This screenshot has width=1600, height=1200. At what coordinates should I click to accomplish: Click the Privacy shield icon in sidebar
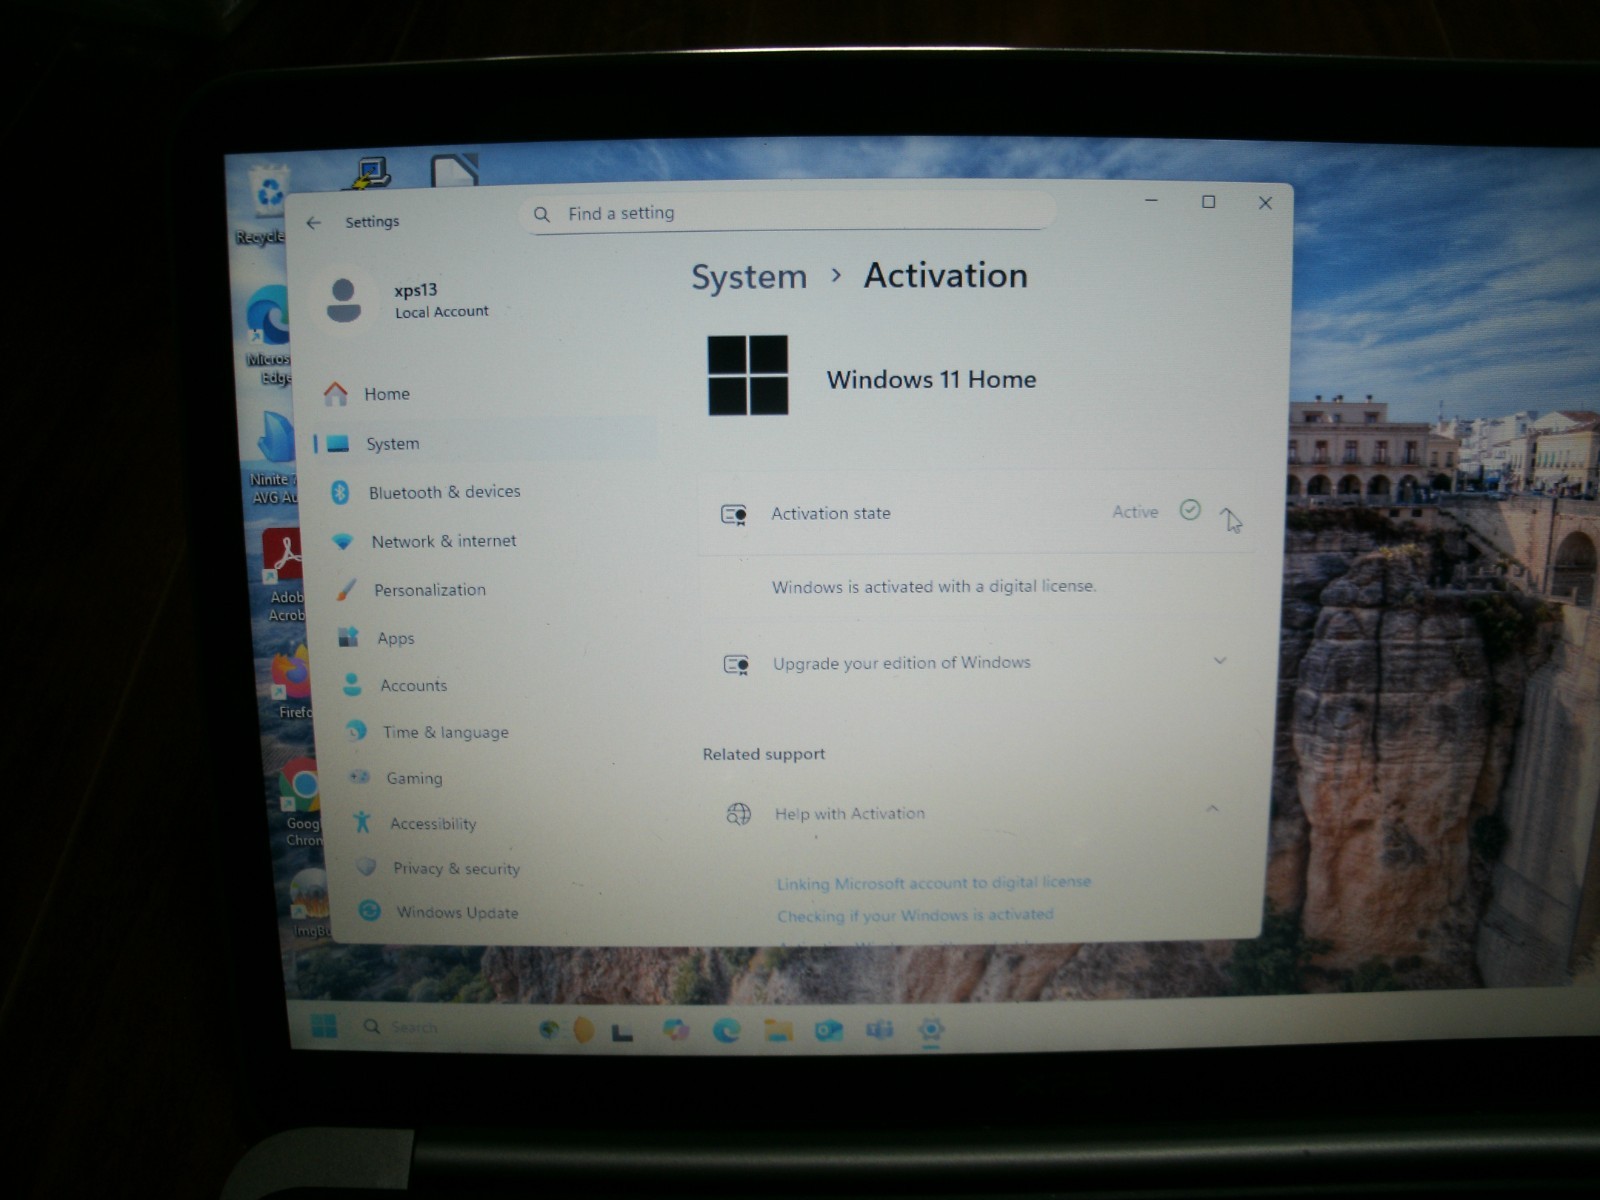366,867
